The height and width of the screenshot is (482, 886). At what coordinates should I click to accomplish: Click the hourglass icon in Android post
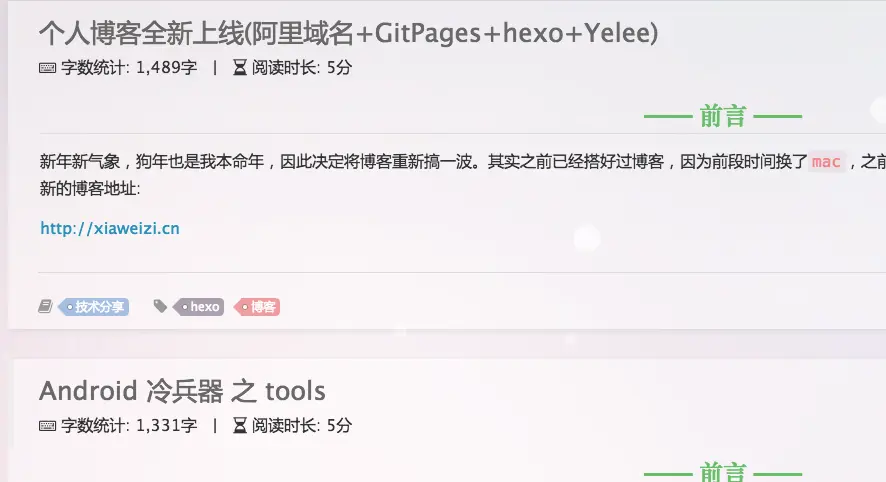point(240,426)
